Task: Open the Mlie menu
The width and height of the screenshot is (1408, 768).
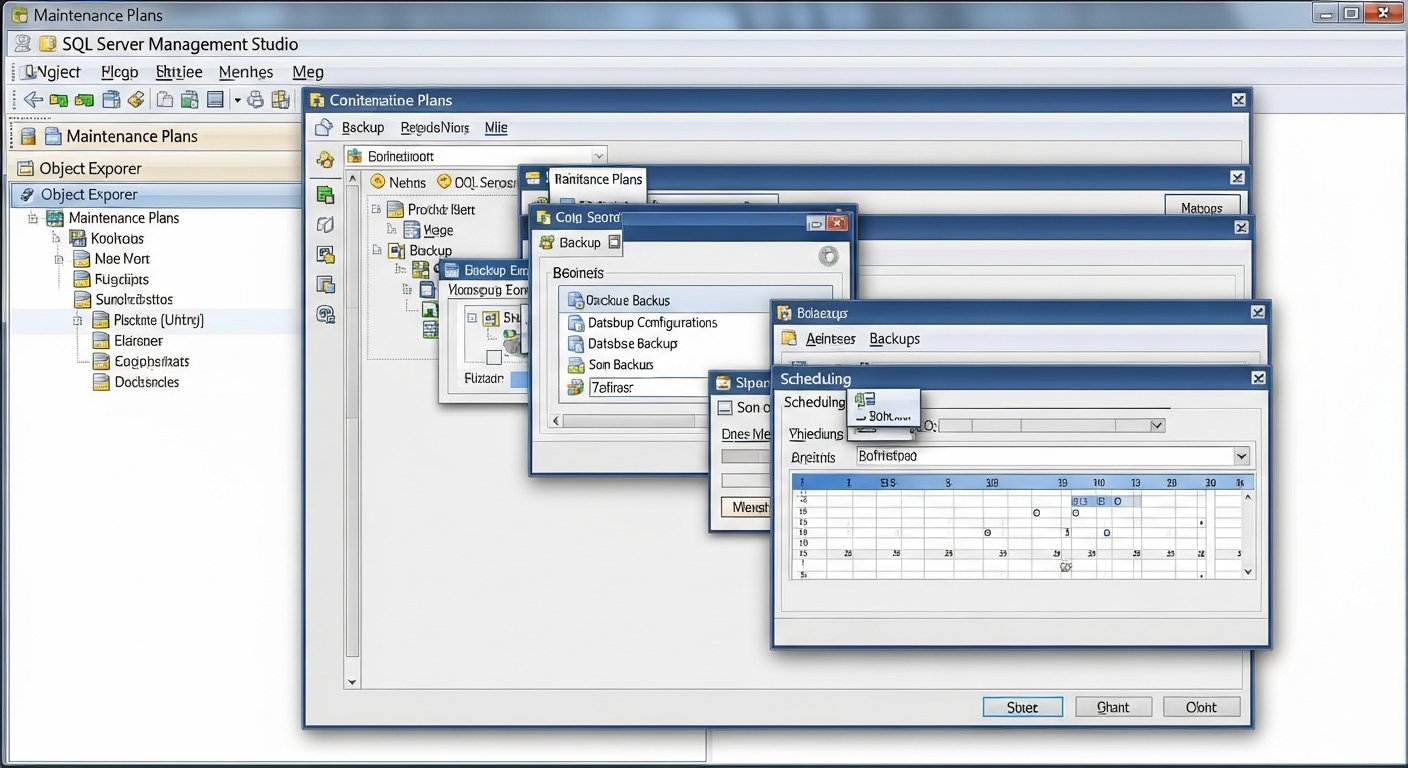Action: tap(496, 128)
